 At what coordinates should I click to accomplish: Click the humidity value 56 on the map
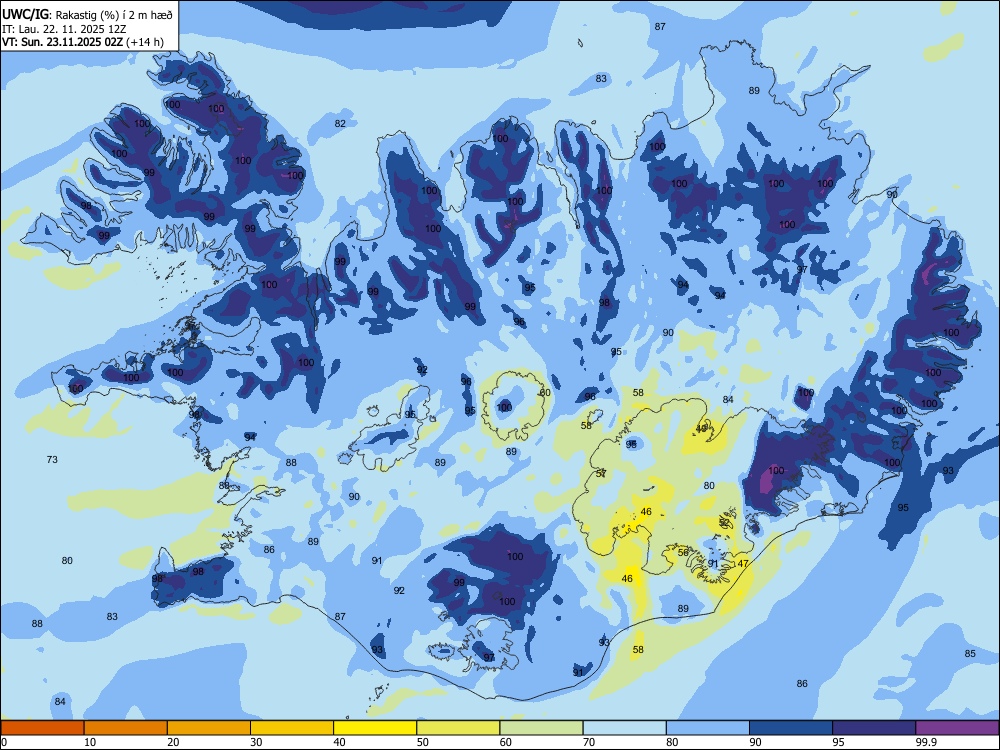[683, 552]
